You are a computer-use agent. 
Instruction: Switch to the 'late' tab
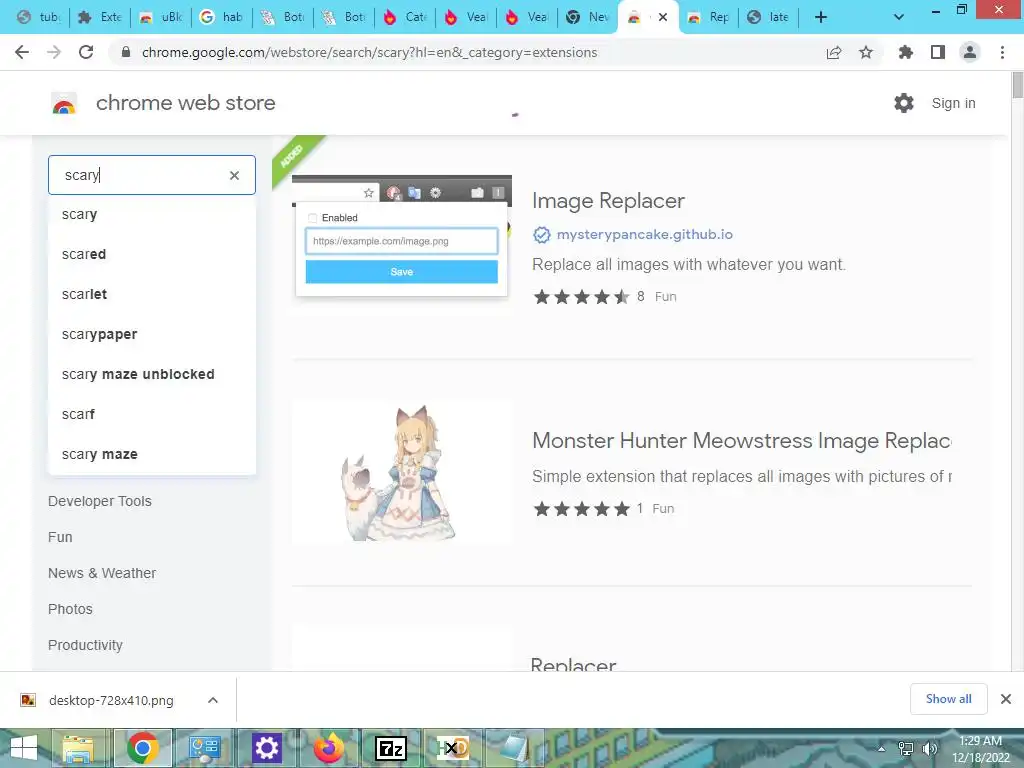tap(769, 17)
